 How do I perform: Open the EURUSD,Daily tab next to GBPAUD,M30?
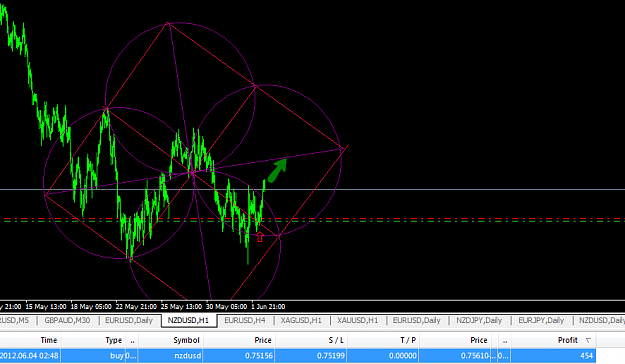tap(129, 320)
